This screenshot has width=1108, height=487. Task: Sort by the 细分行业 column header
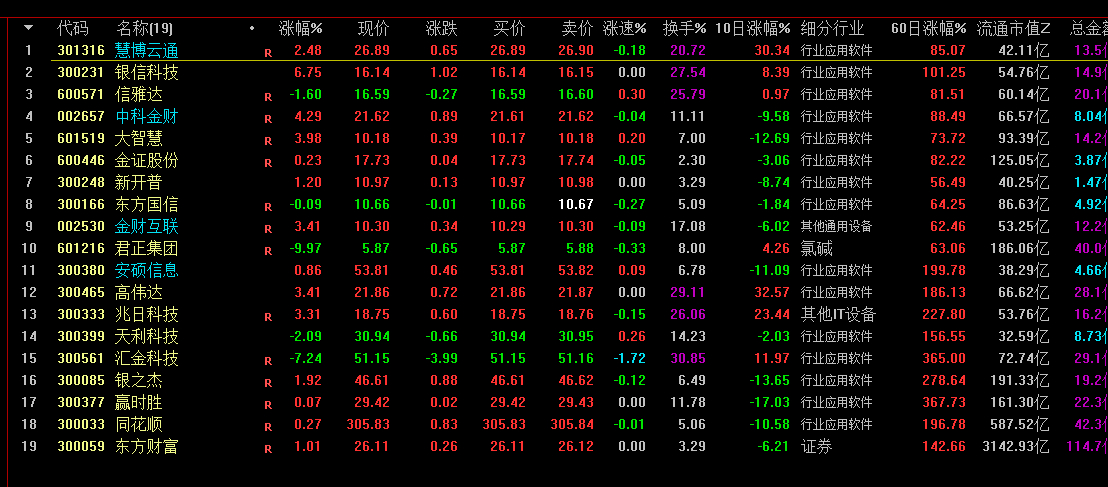click(x=832, y=28)
